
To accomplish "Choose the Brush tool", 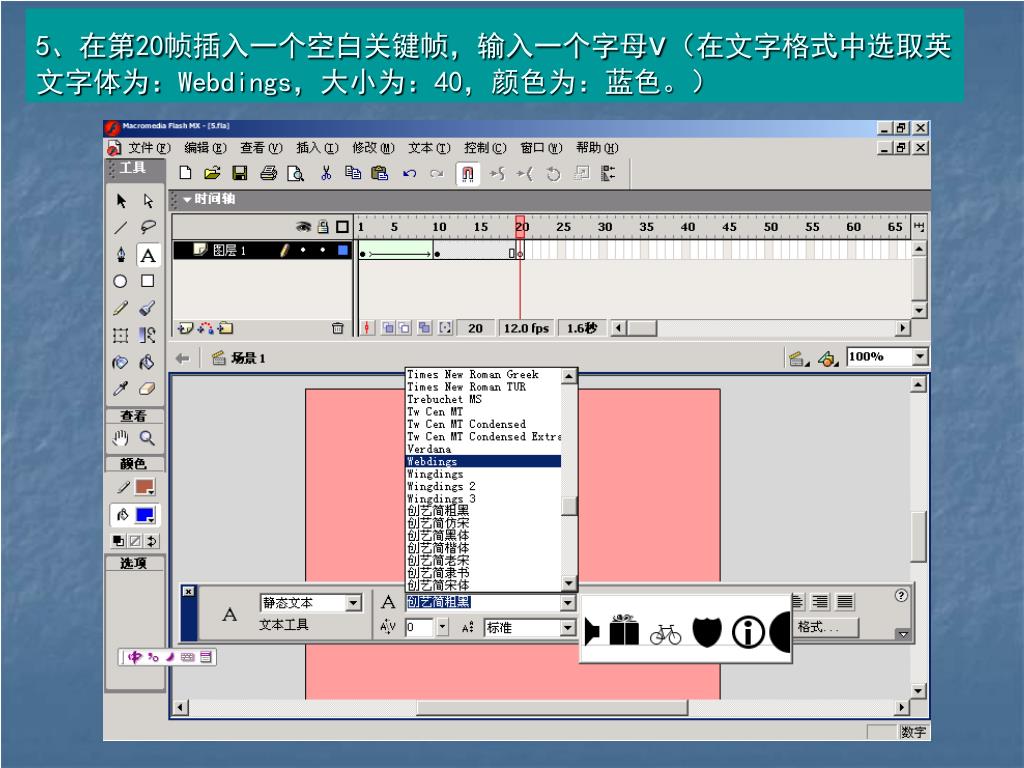I will pos(148,308).
